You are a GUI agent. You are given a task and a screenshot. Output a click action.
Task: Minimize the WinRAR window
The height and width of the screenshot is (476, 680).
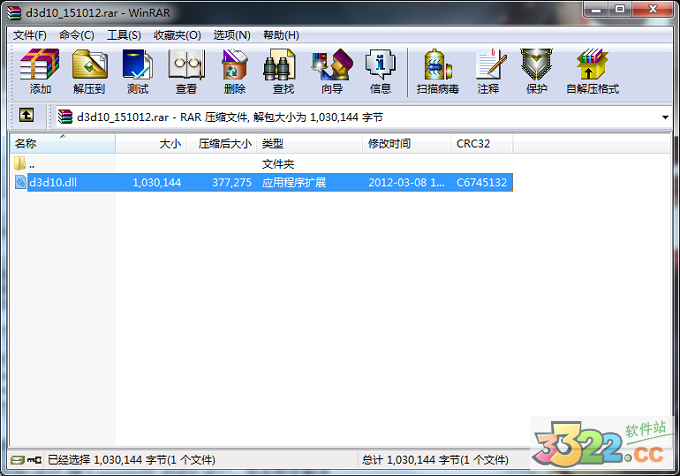point(596,10)
